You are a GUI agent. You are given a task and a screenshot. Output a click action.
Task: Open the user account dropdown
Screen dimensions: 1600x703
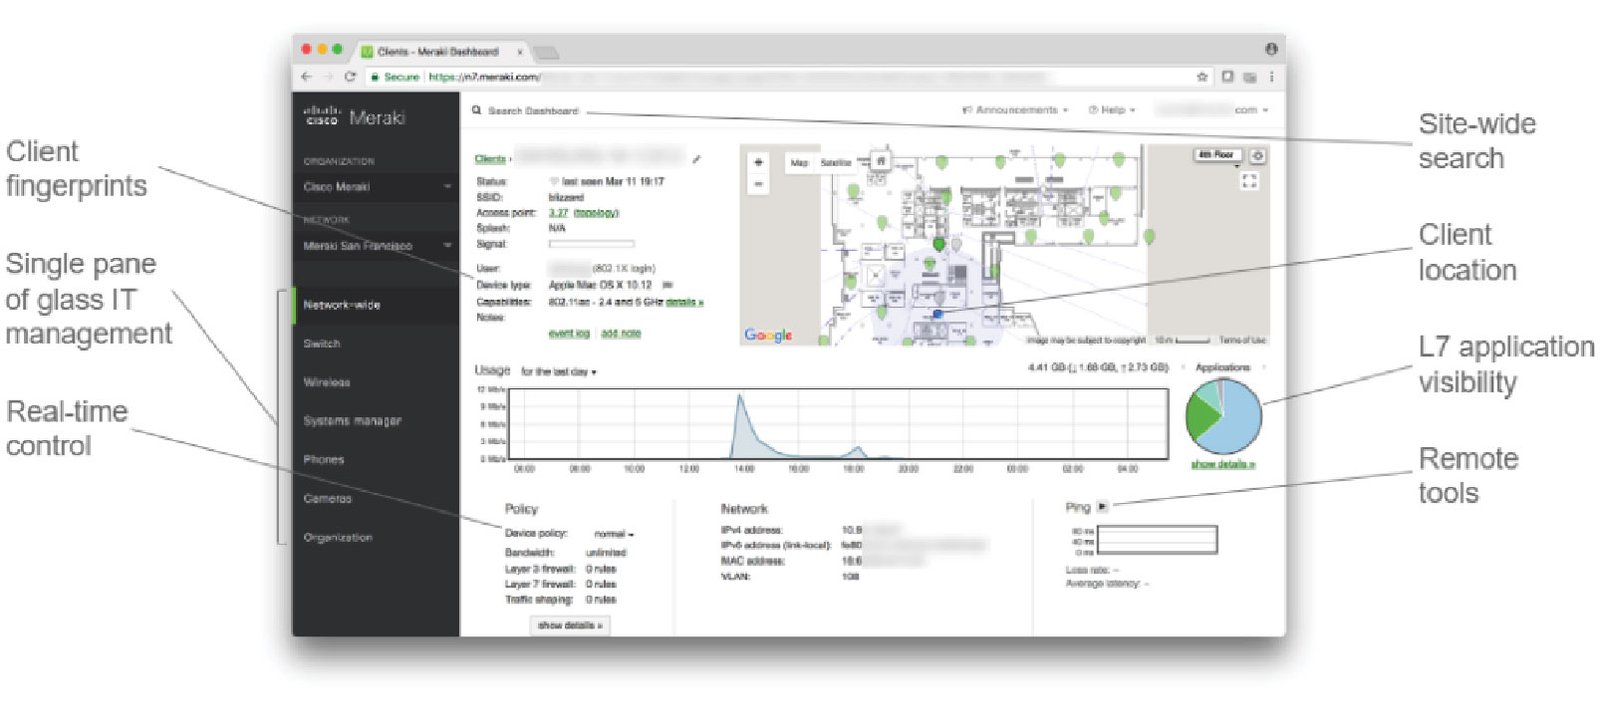click(1212, 110)
